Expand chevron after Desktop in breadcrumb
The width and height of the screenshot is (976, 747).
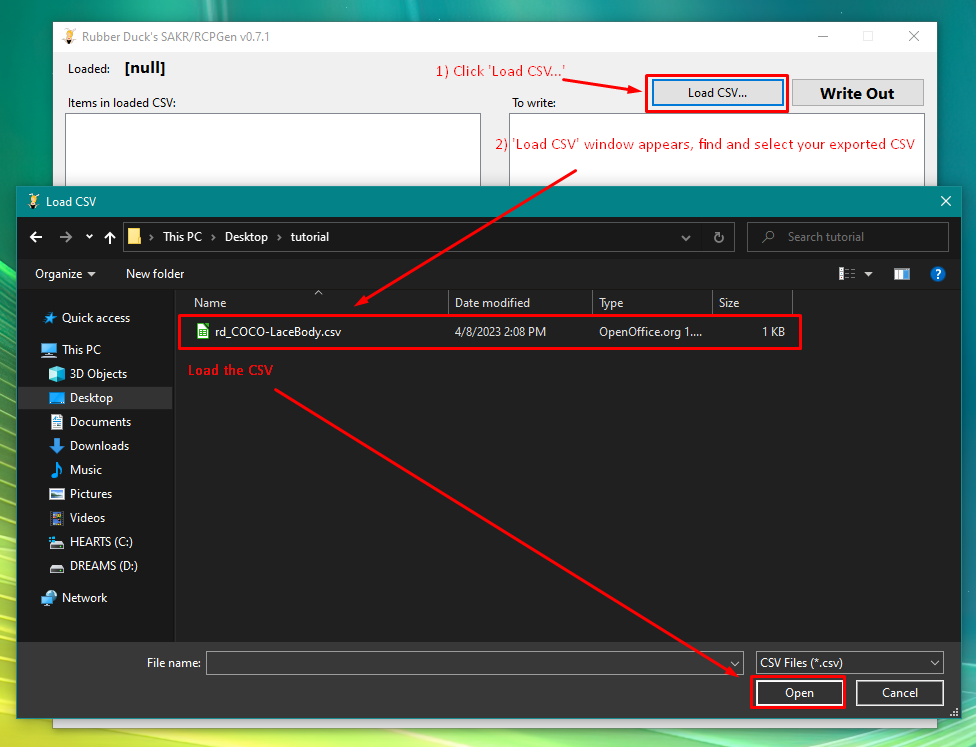click(279, 237)
